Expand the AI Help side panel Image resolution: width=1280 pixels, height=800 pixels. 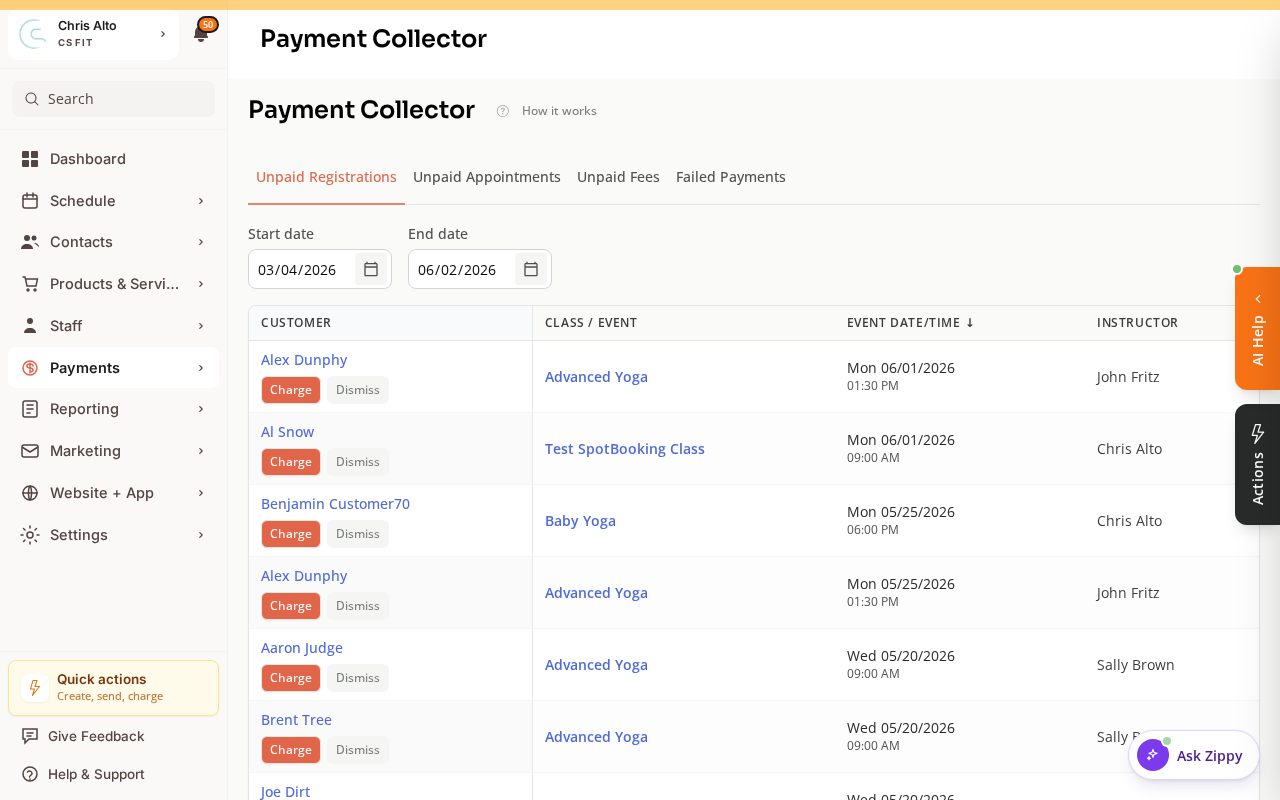coord(1258,329)
